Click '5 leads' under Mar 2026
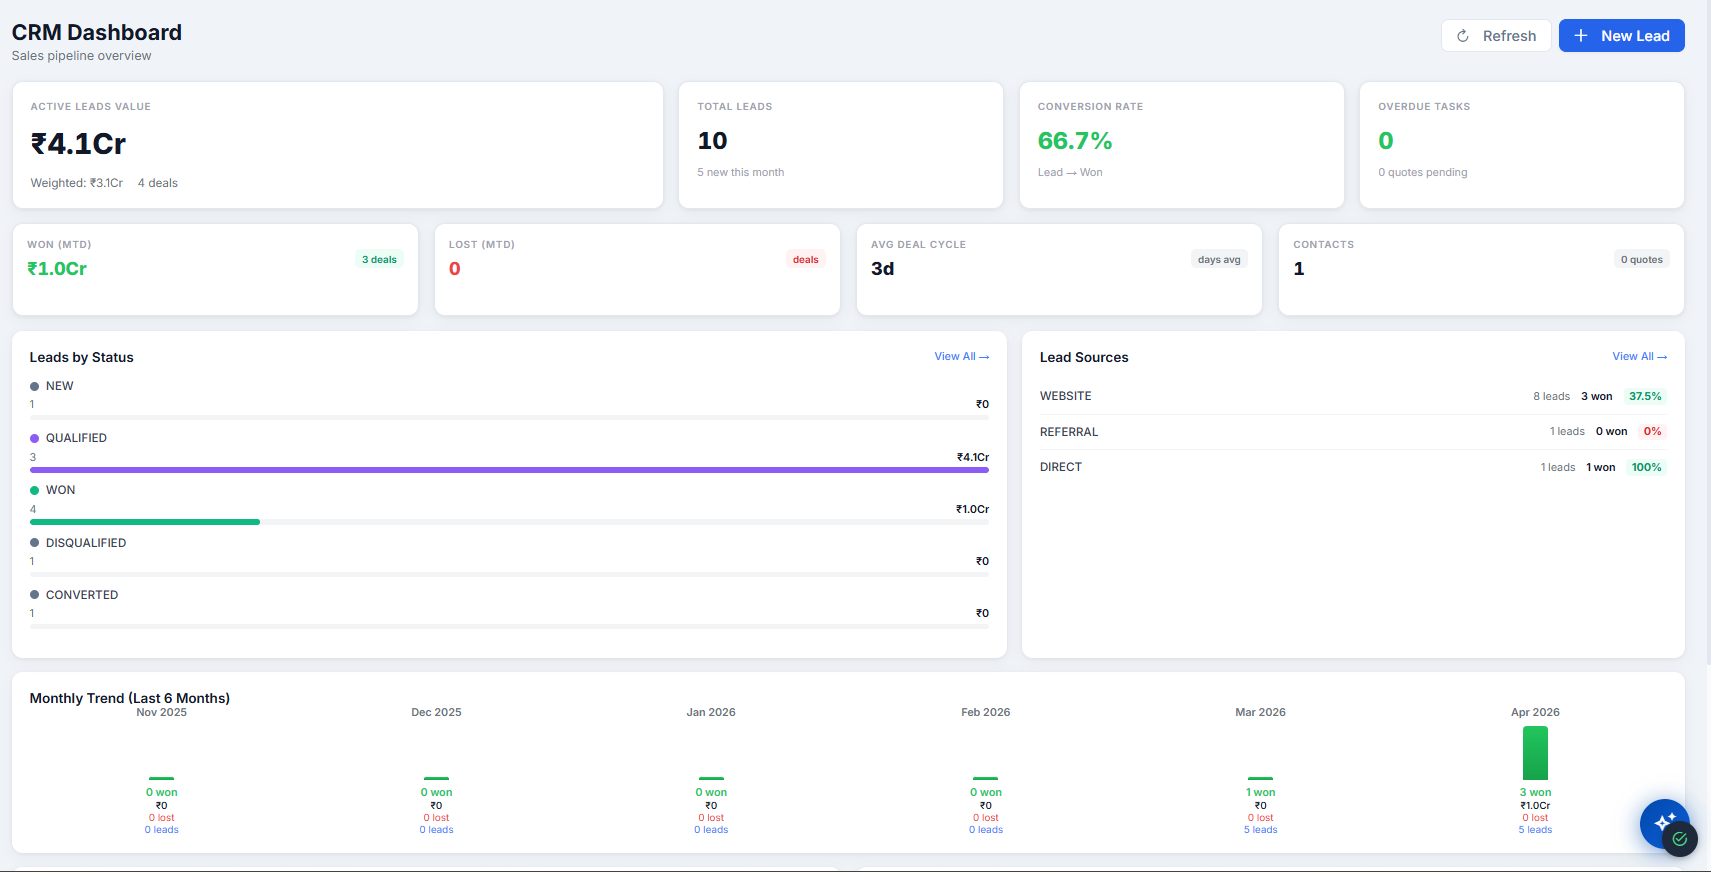The height and width of the screenshot is (872, 1711). coord(1260,830)
